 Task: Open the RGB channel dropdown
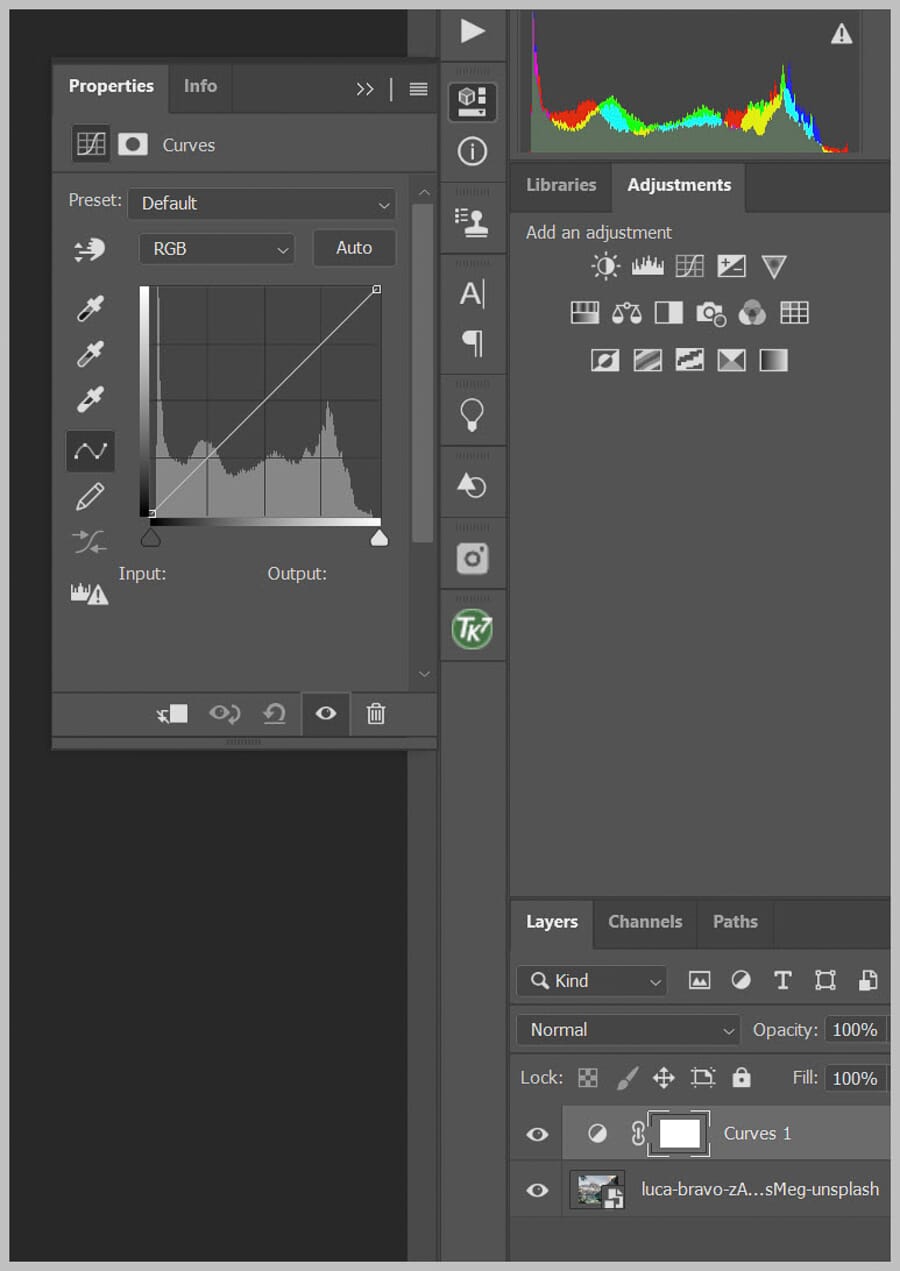216,248
